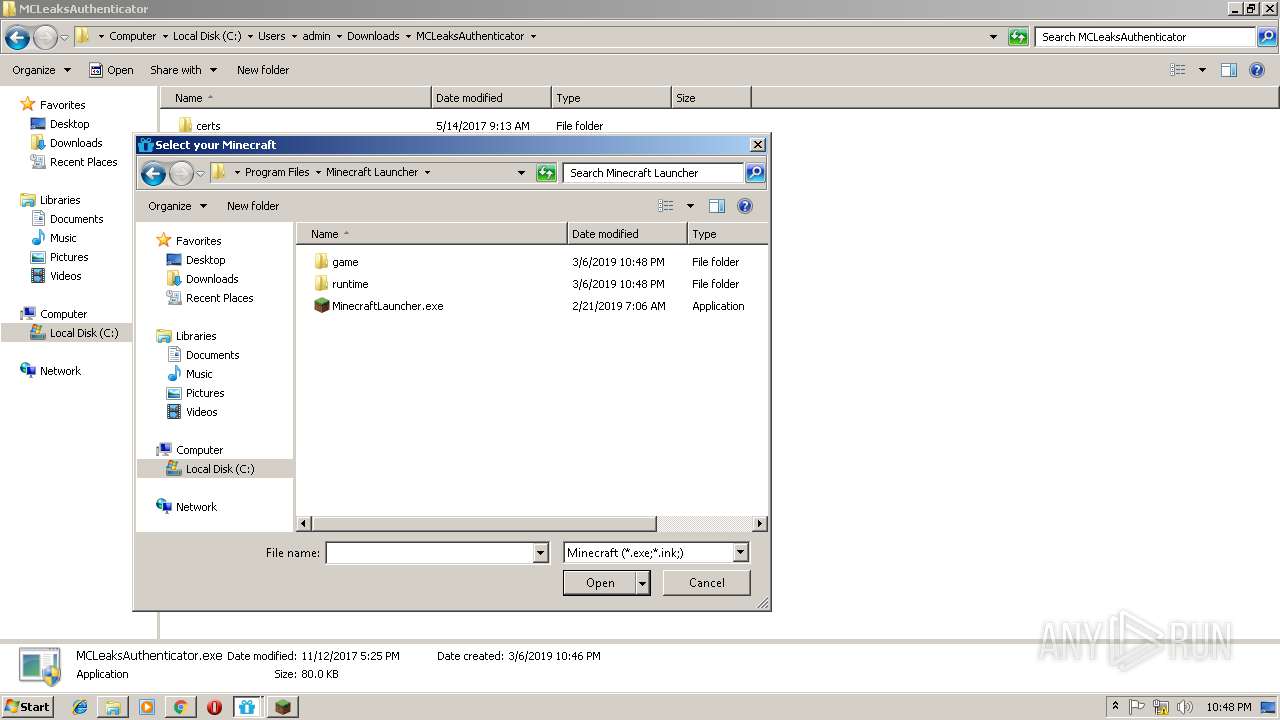1280x720 pixels.
Task: Open the Explorer window's Organize menu
Action: tap(42, 70)
